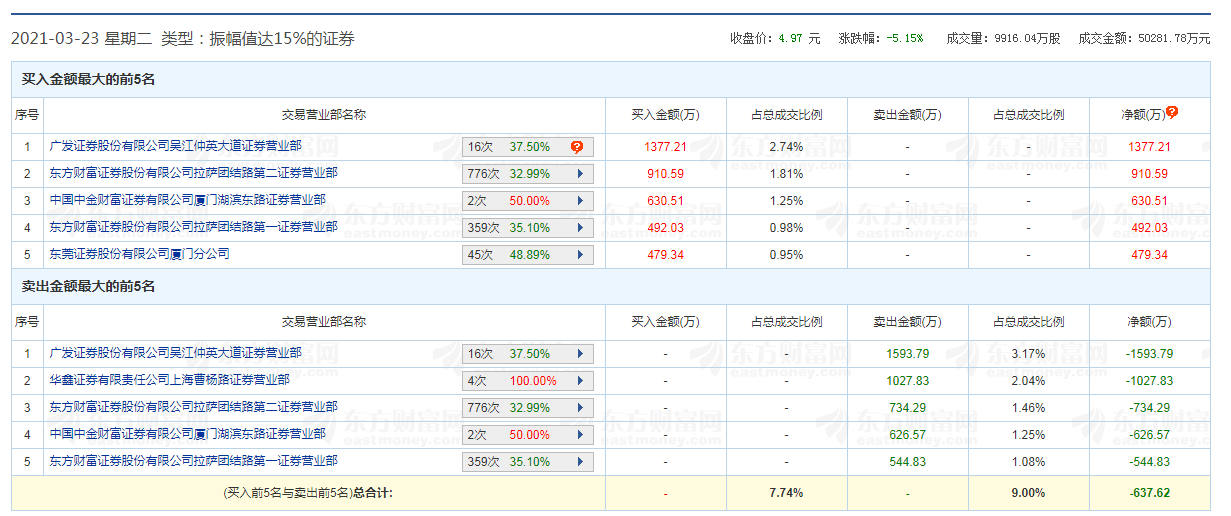
Task: Click arrow next to 776次 32.99% in buy table
Action: (x=580, y=174)
